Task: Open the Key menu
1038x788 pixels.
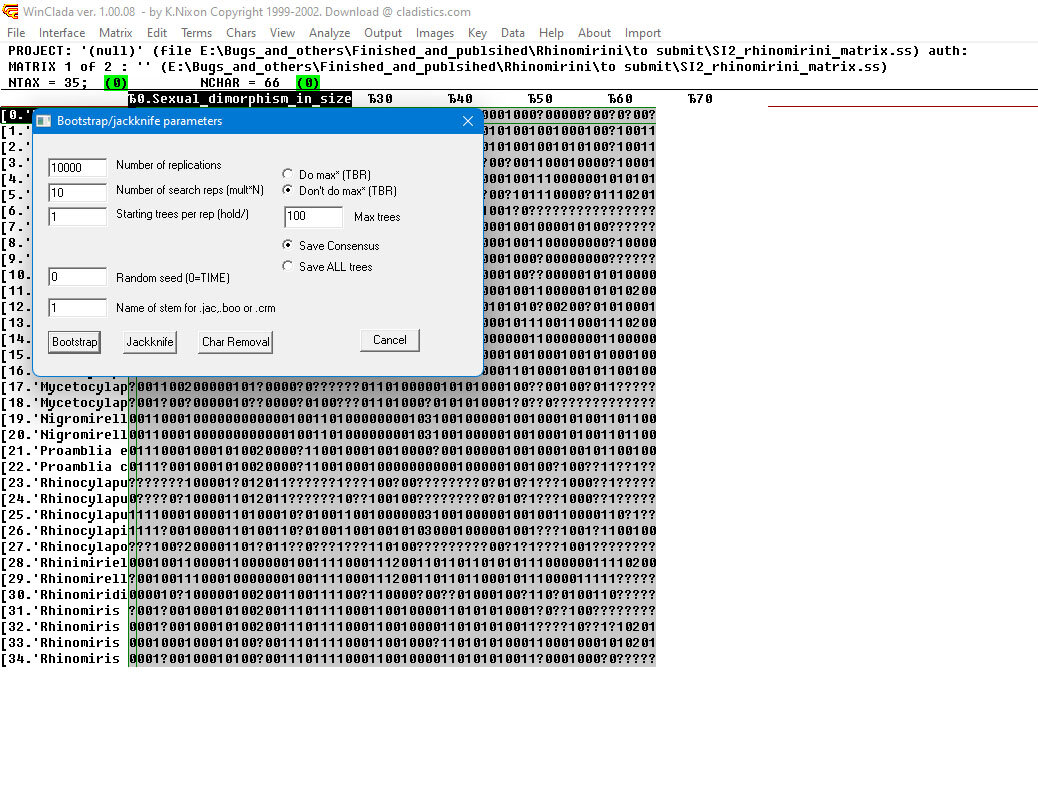Action: 477,33
